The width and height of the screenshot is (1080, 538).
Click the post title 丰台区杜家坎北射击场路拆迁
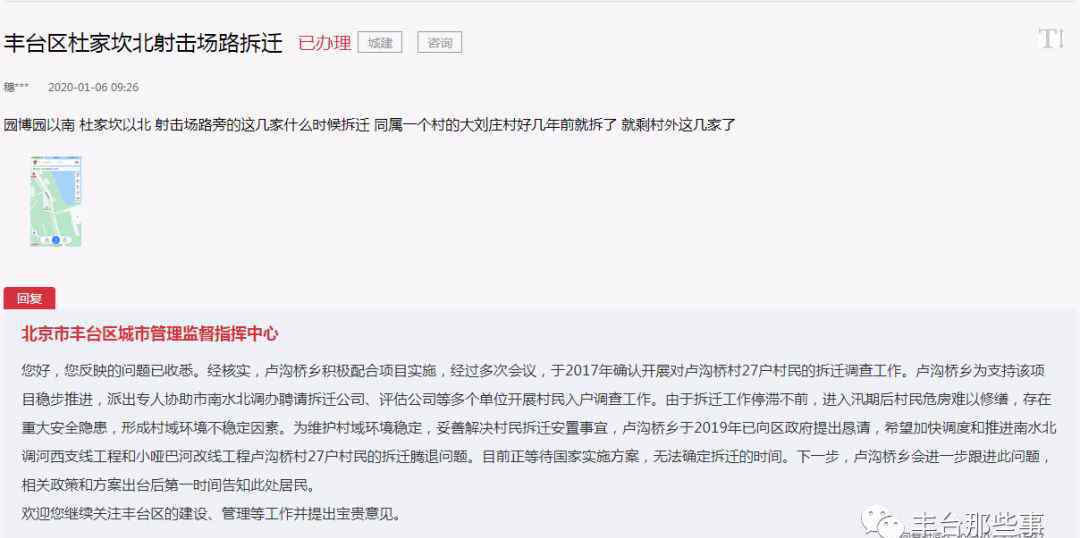[143, 43]
